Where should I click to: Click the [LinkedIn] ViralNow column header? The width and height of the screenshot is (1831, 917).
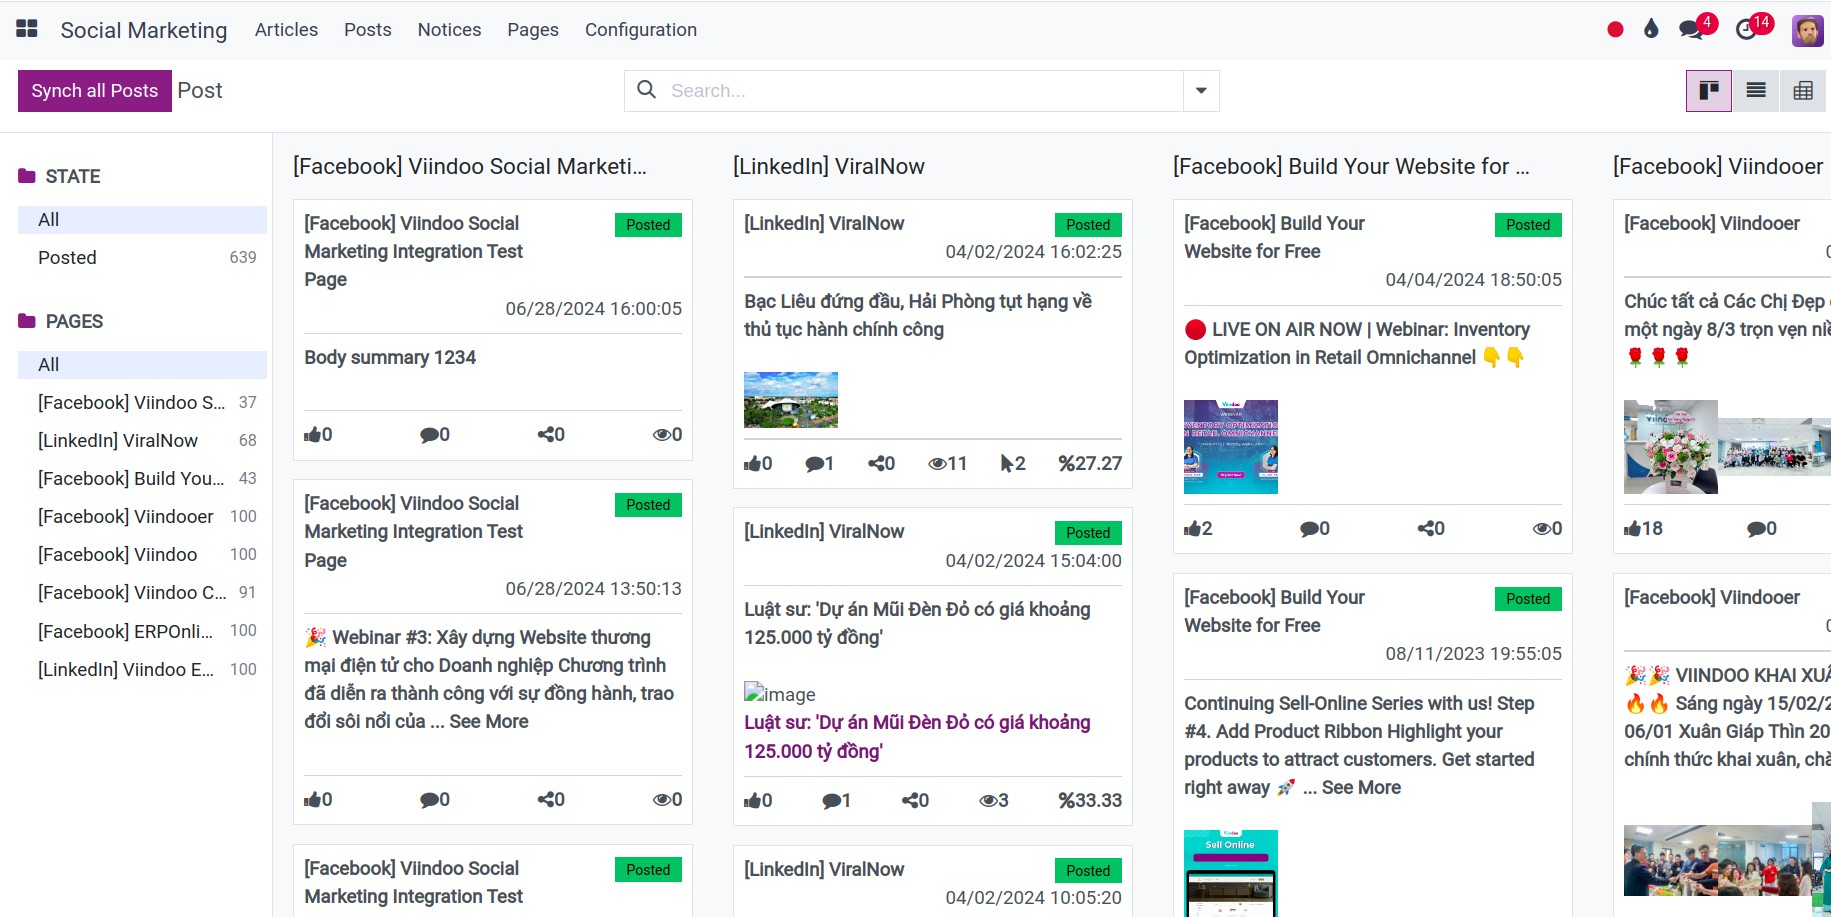click(829, 166)
